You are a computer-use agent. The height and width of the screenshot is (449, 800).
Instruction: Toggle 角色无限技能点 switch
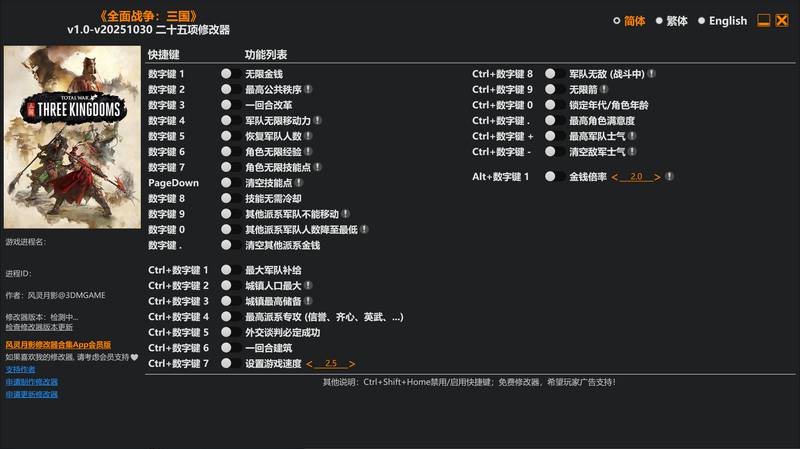point(231,167)
